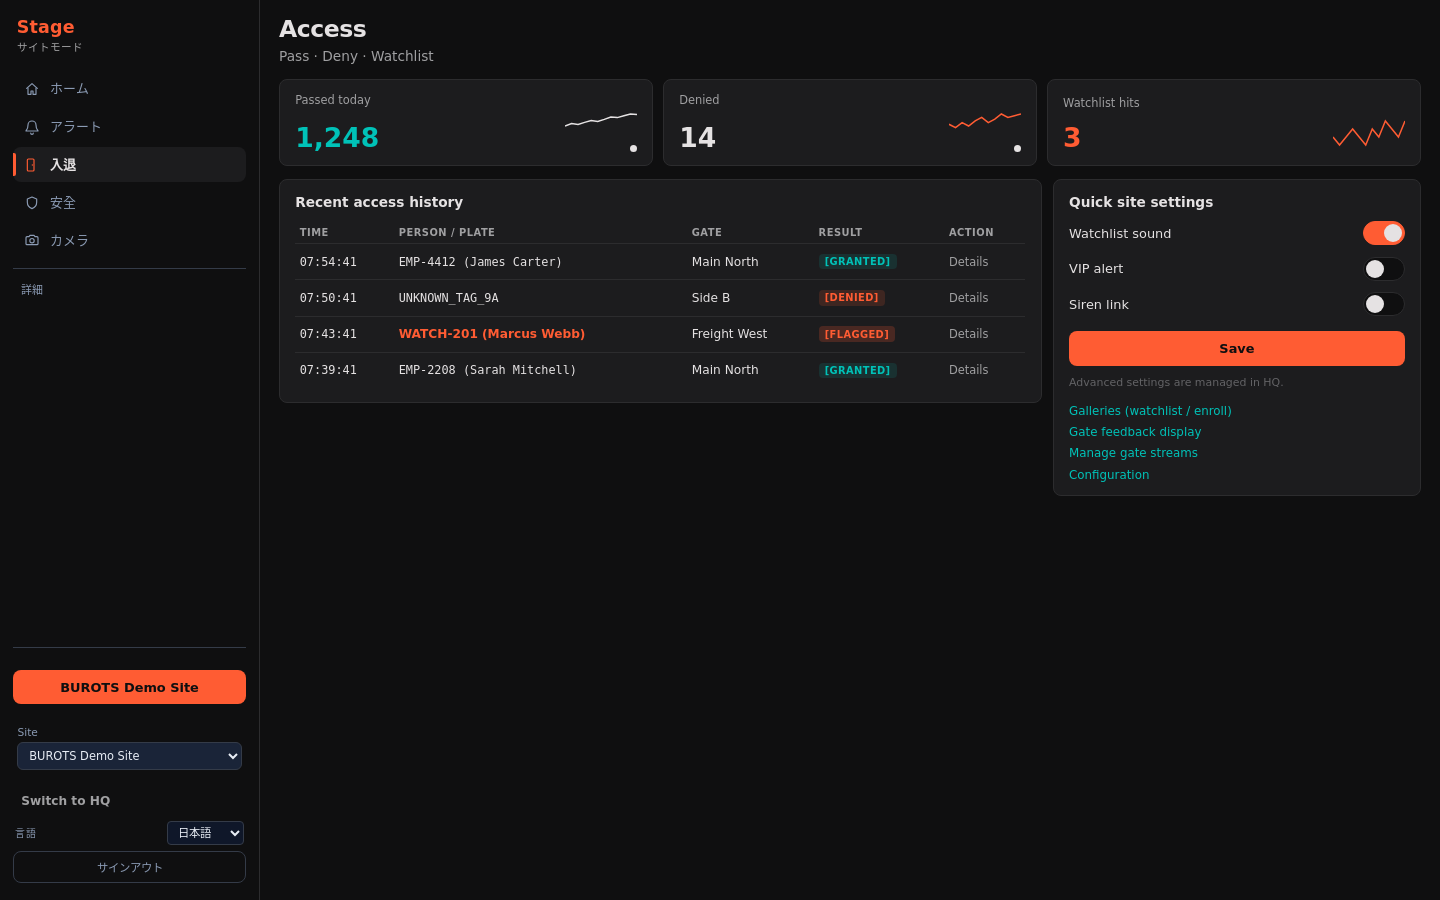Screen dimensions: 1440x900
Task: Click the TIME column header
Action: point(314,232)
